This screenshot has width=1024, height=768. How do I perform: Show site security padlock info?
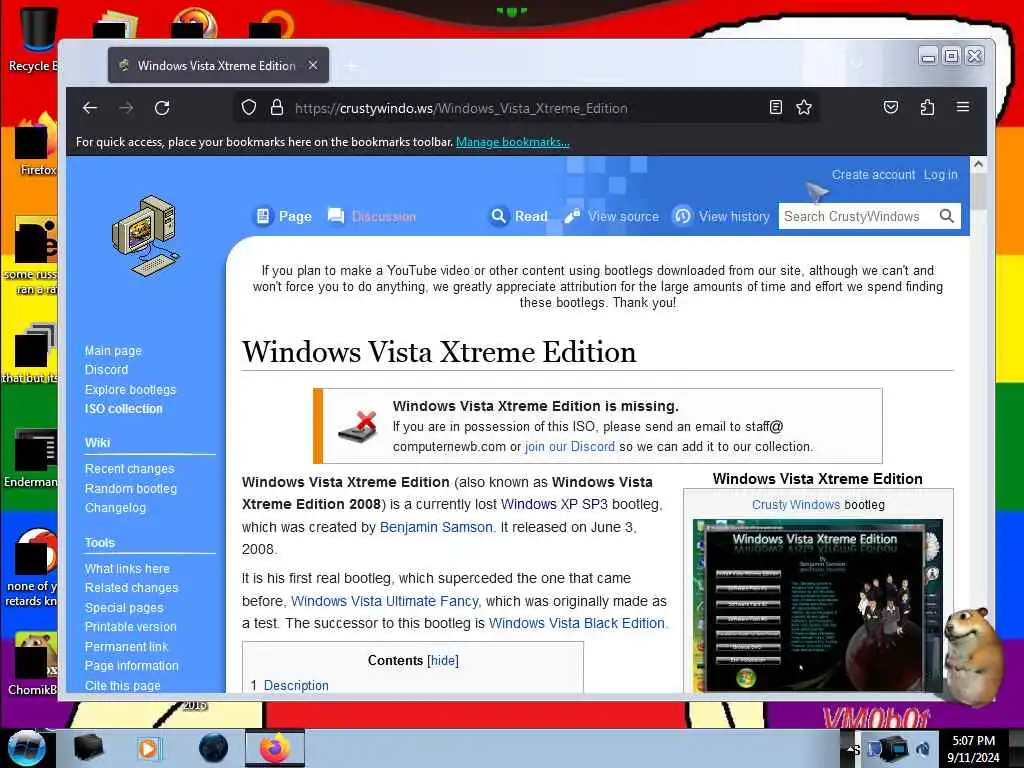click(x=277, y=108)
